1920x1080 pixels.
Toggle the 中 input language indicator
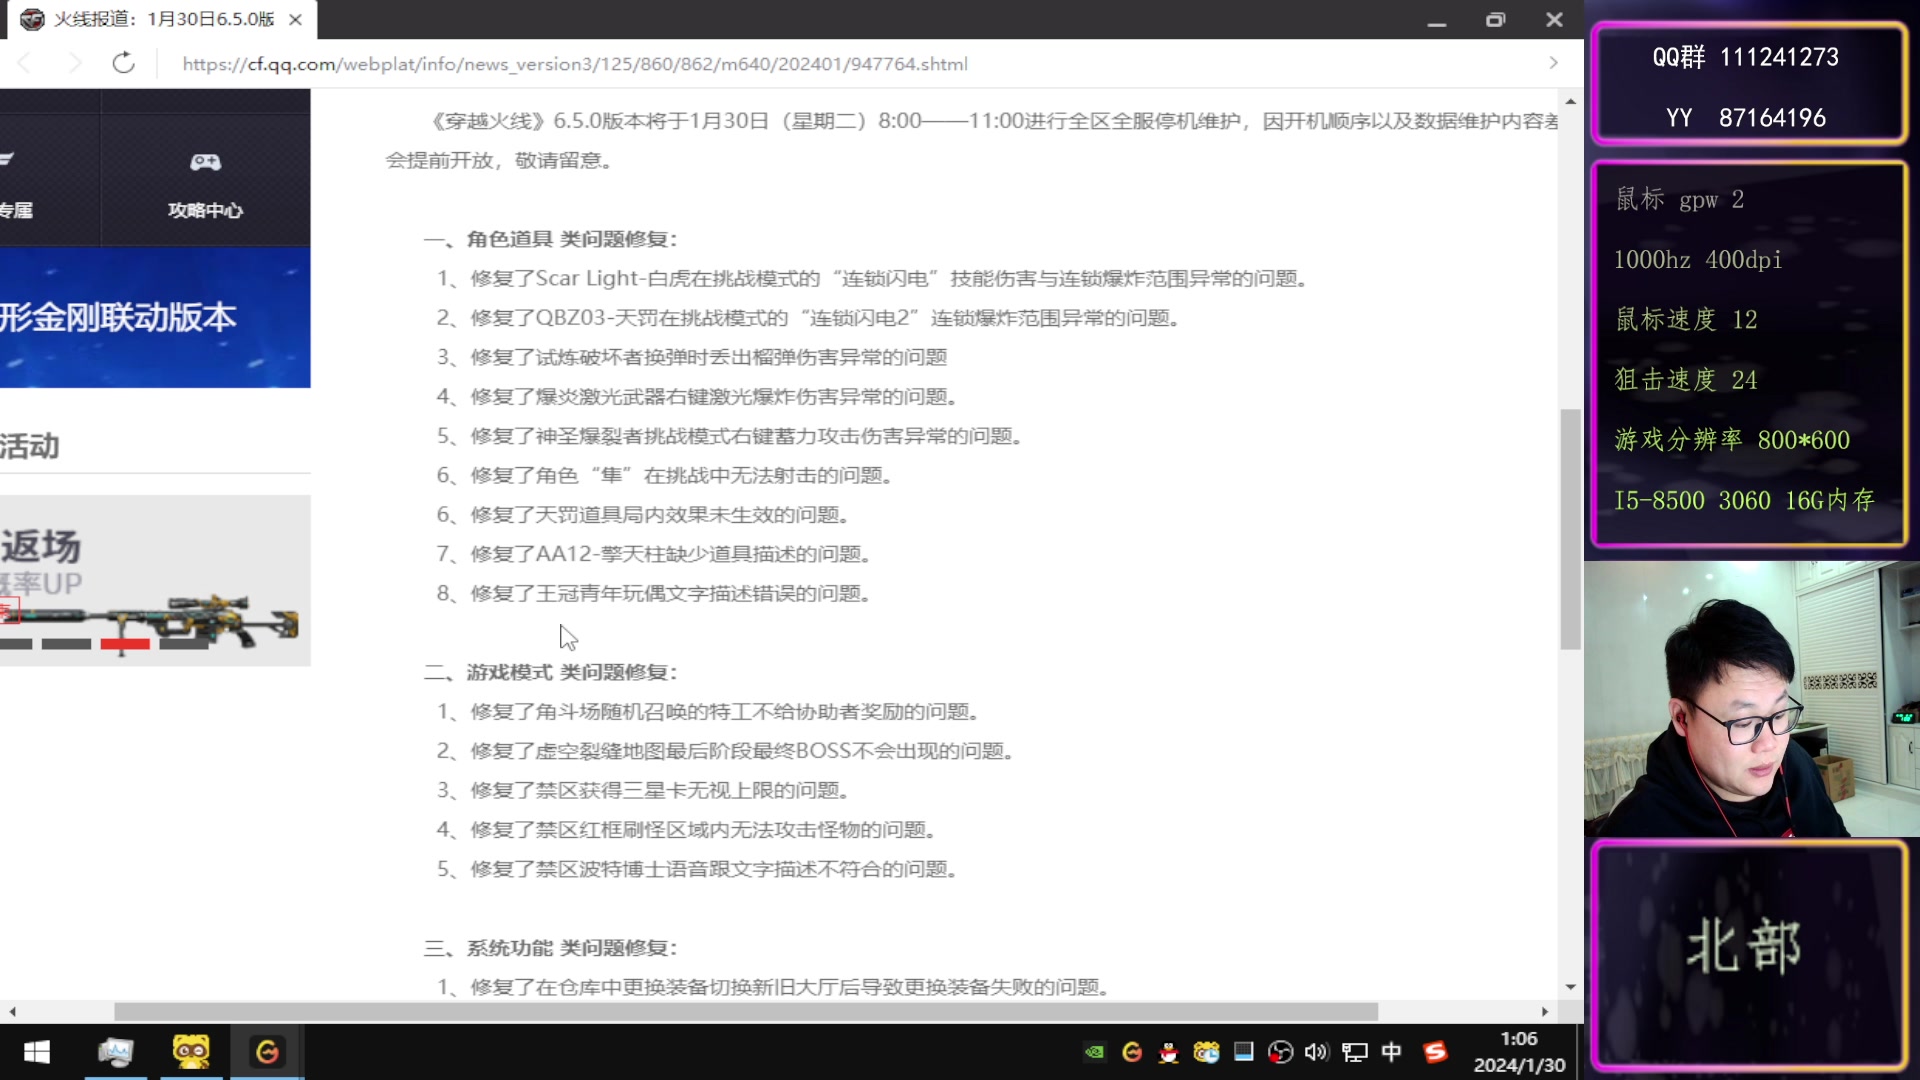click(x=1391, y=1052)
